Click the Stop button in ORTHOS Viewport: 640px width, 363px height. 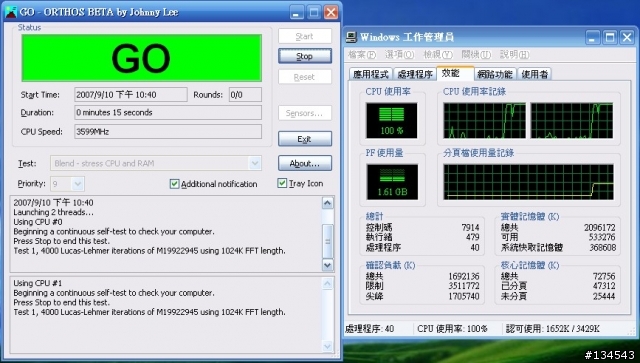coord(304,56)
